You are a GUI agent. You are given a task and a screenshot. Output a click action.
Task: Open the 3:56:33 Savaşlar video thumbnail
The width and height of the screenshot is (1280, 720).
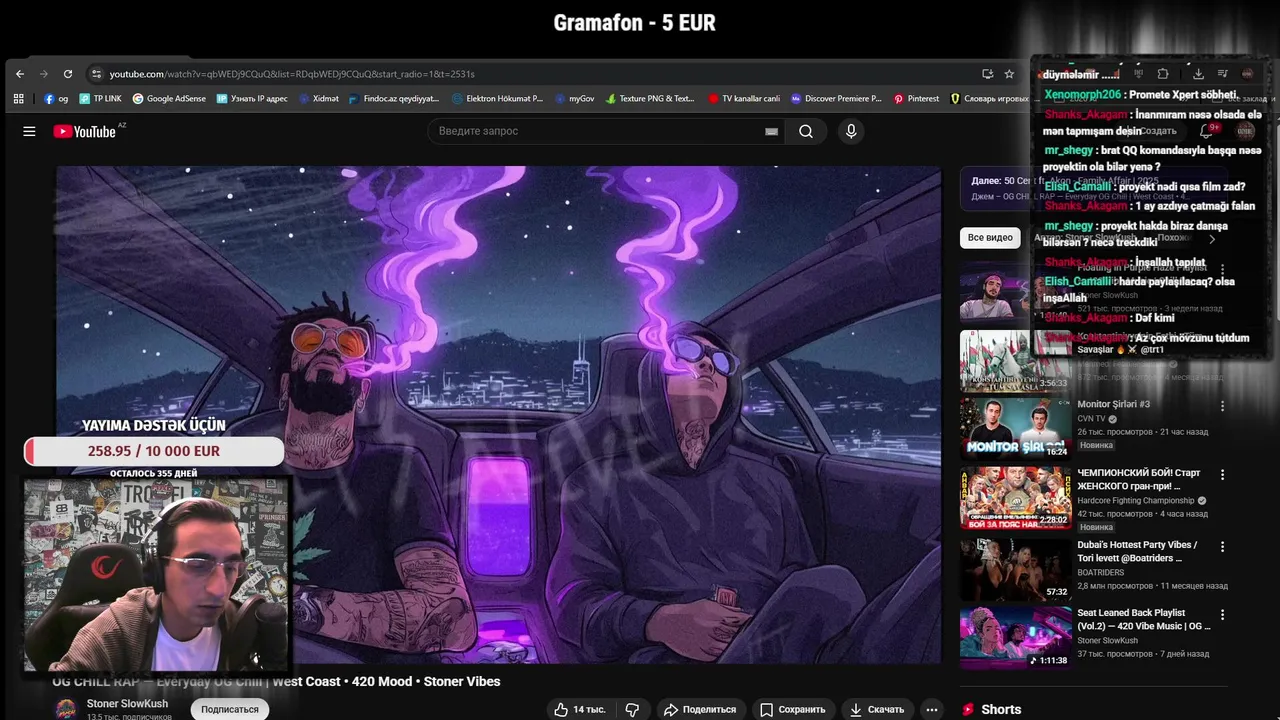pyautogui.click(x=1015, y=361)
